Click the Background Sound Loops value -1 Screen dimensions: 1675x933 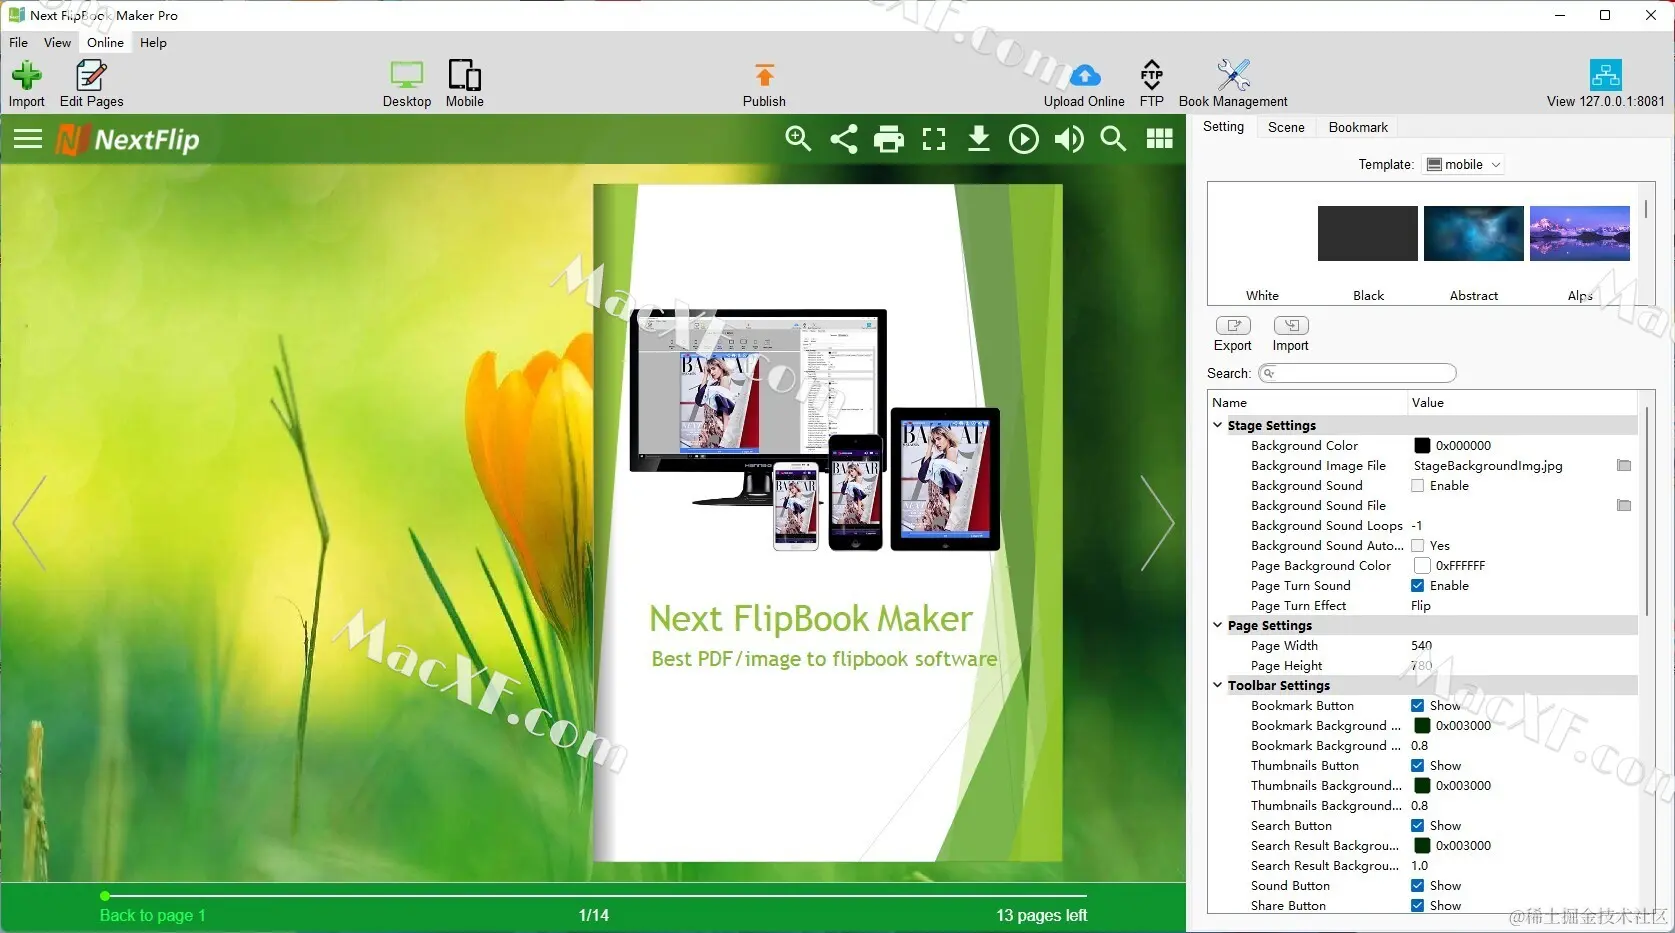[1416, 526]
